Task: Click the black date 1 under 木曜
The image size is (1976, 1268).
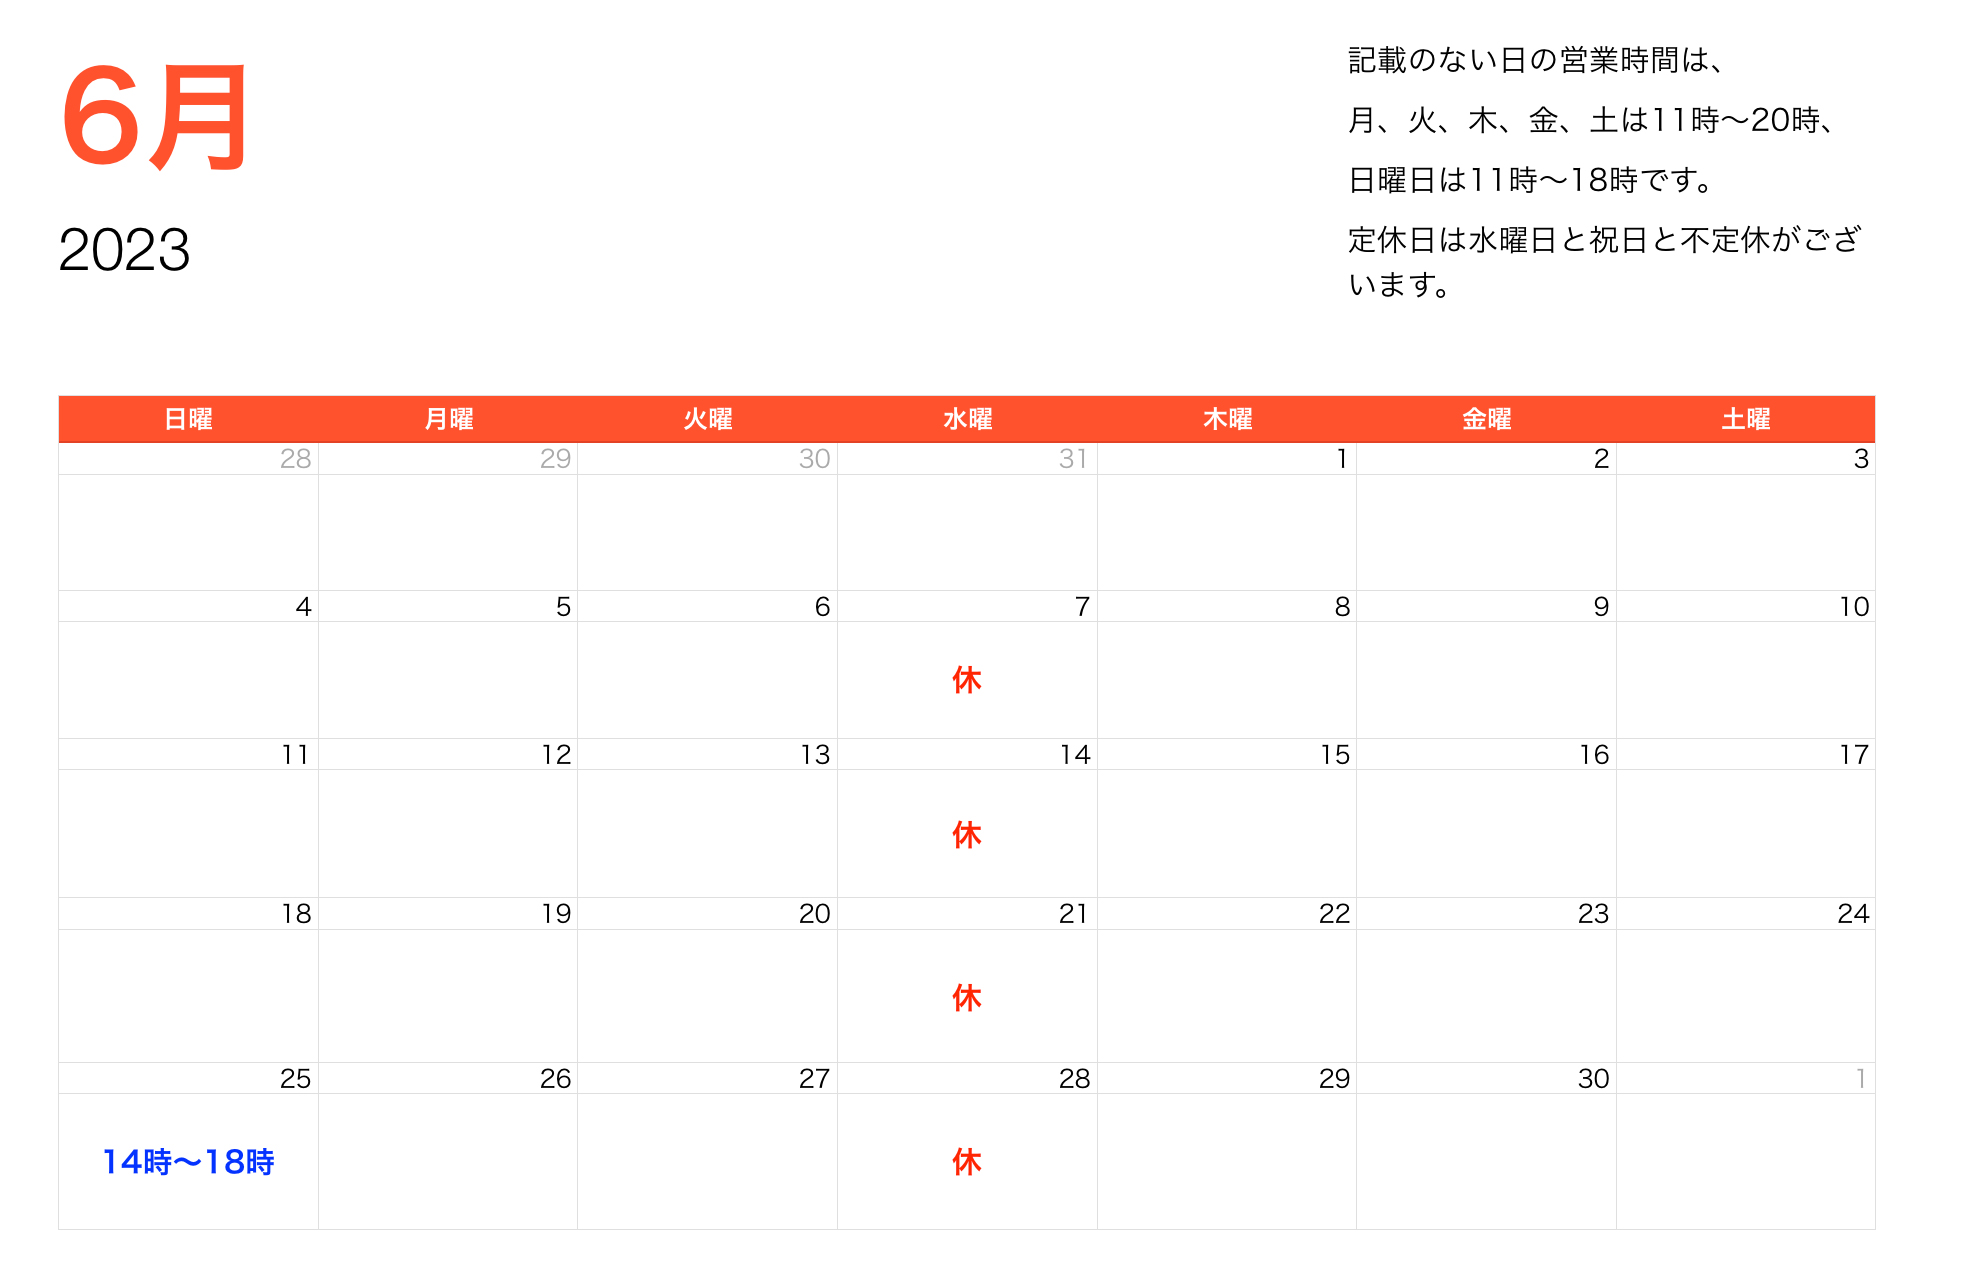Action: 1342,459
